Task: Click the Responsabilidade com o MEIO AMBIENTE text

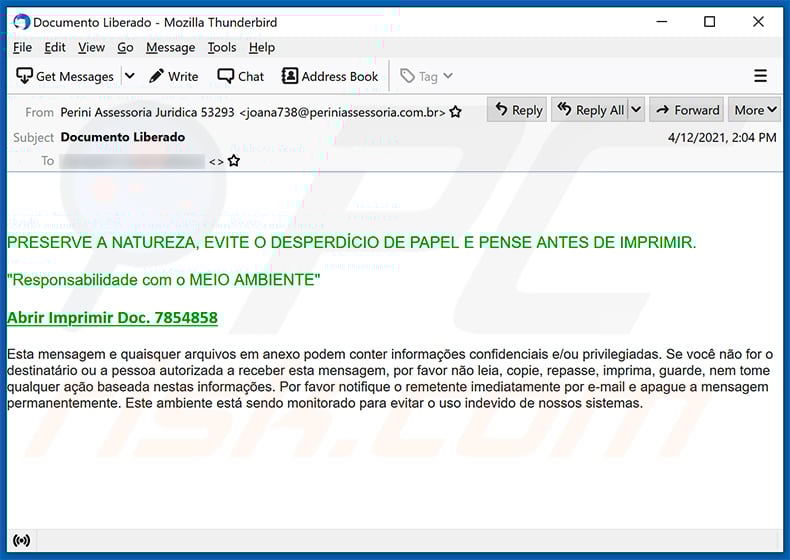Action: point(164,280)
